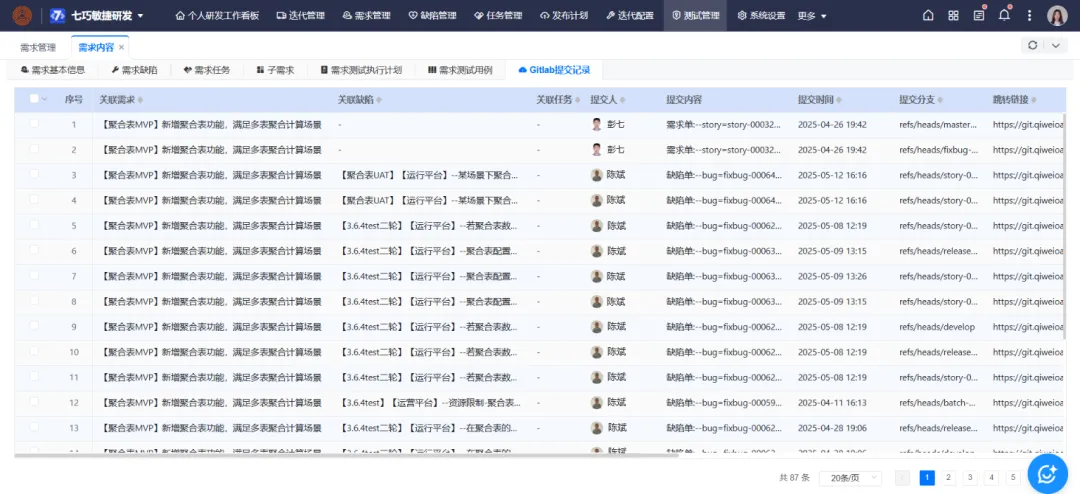Select the checkbox for row 9
Viewport: 1080px width, 494px height.
[x=35, y=326]
